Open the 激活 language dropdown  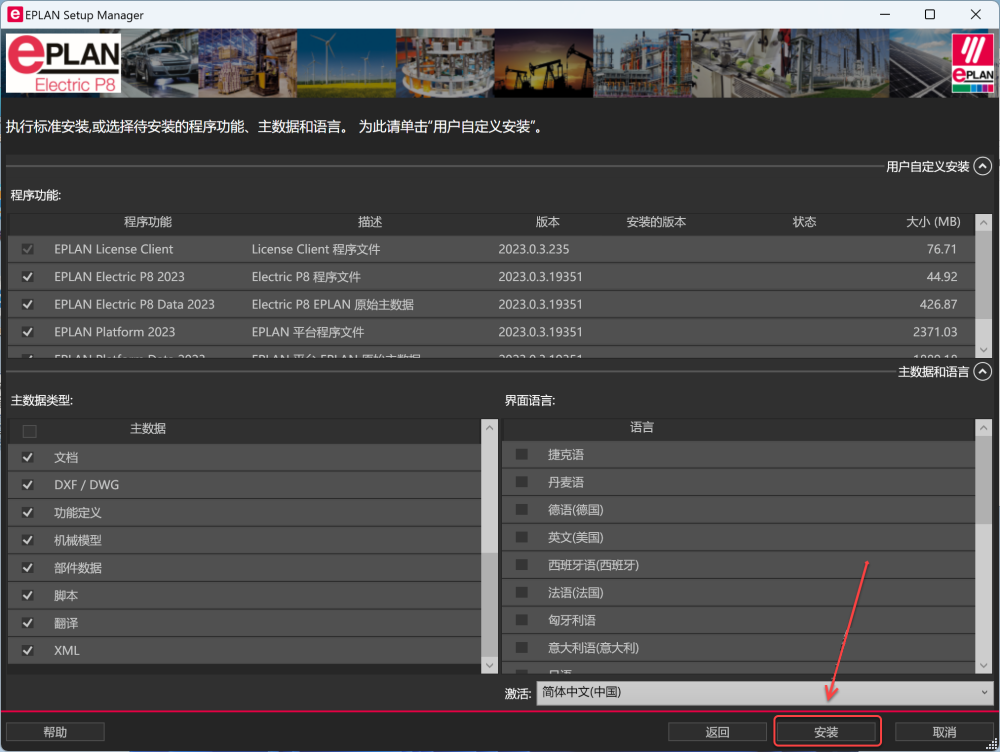[x=985, y=692]
